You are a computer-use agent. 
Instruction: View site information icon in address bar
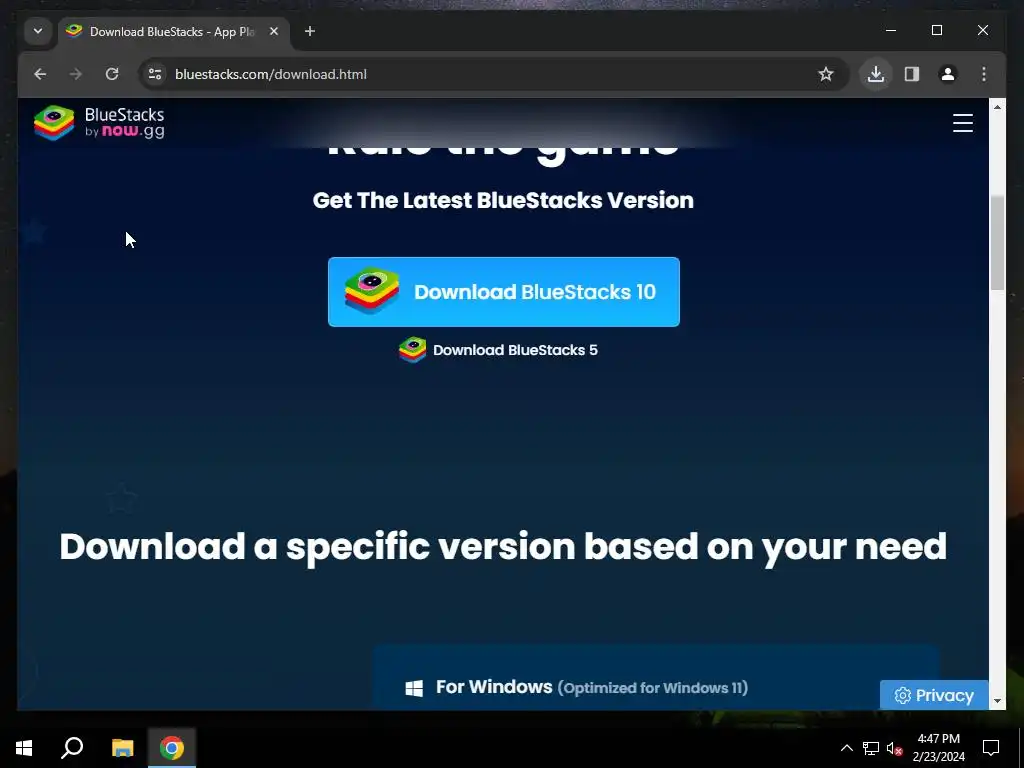[155, 74]
